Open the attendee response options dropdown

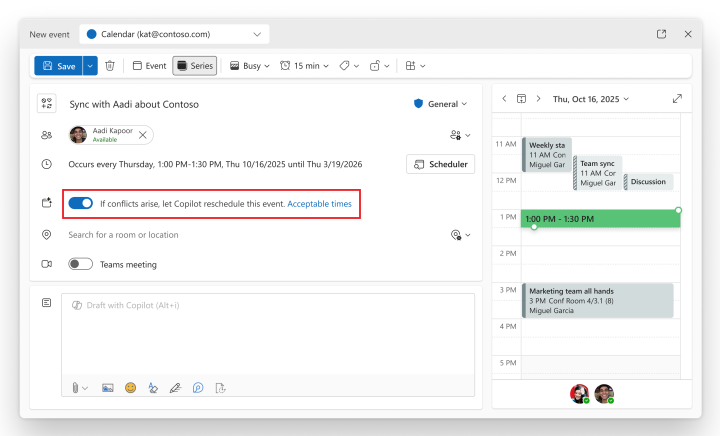pyautogui.click(x=460, y=135)
